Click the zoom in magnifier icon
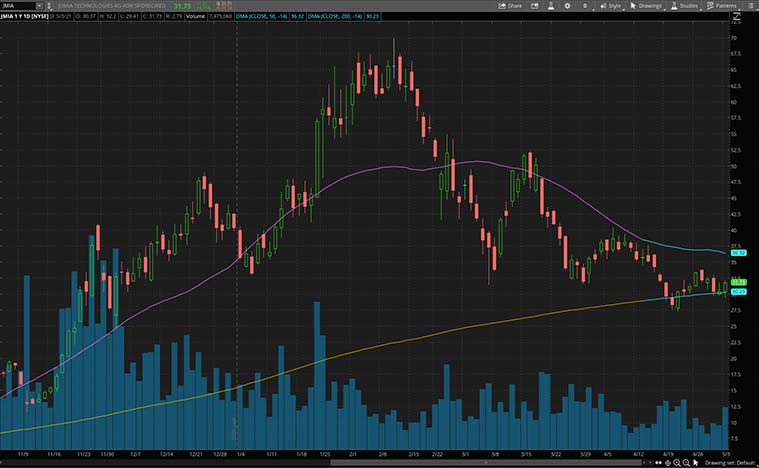This screenshot has height=468, width=759. point(677,463)
